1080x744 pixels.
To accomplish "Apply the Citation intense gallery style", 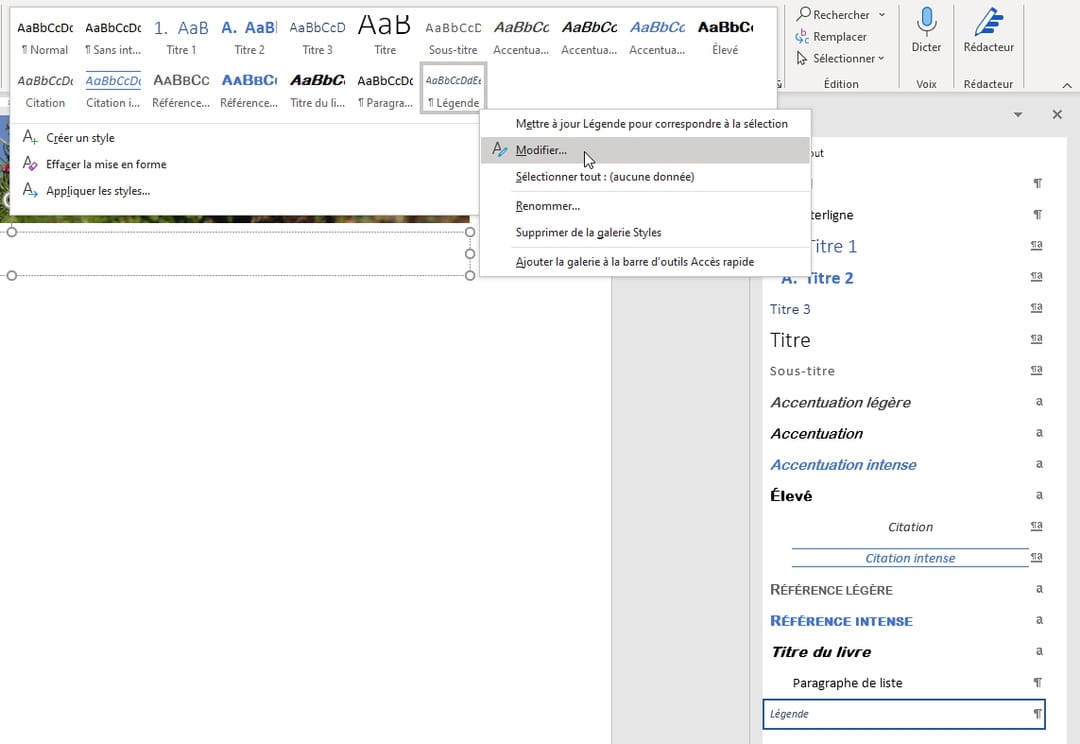I will pos(113,88).
